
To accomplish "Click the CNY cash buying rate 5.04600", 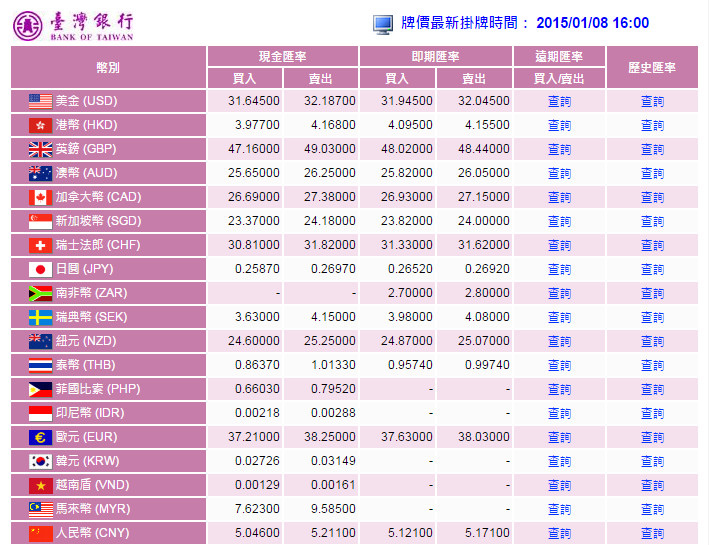I will pos(257,533).
